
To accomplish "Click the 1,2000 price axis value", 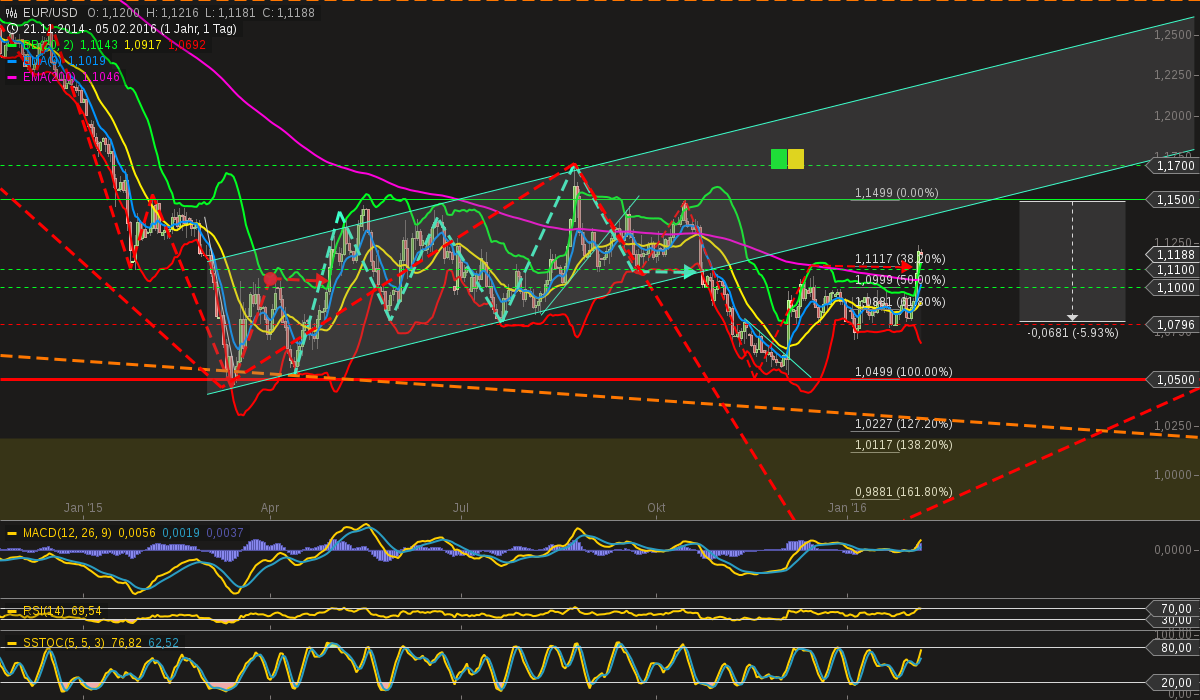I will (1173, 116).
